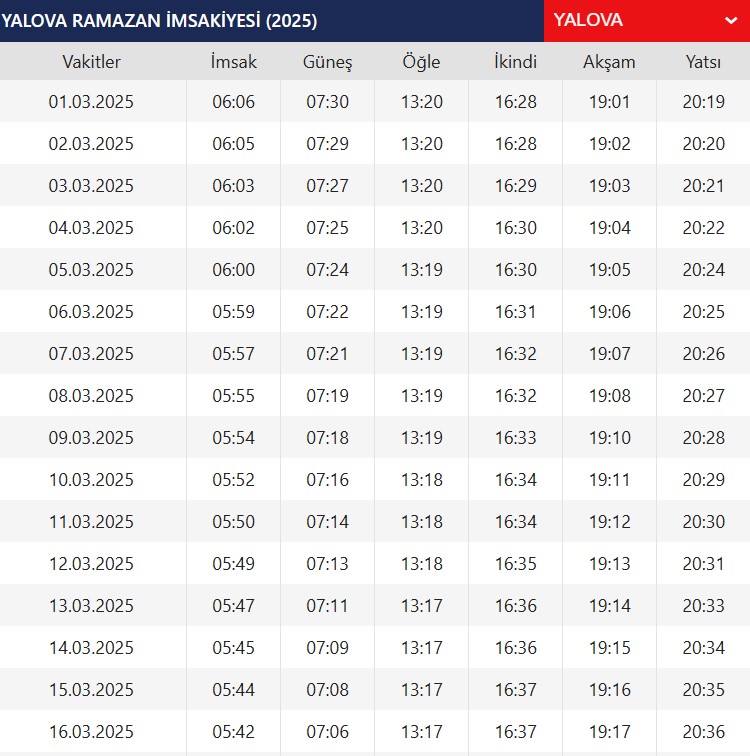Click Akşam time 19:15 for 14.03.2025
Viewport: 750px width, 756px height.
coord(609,648)
